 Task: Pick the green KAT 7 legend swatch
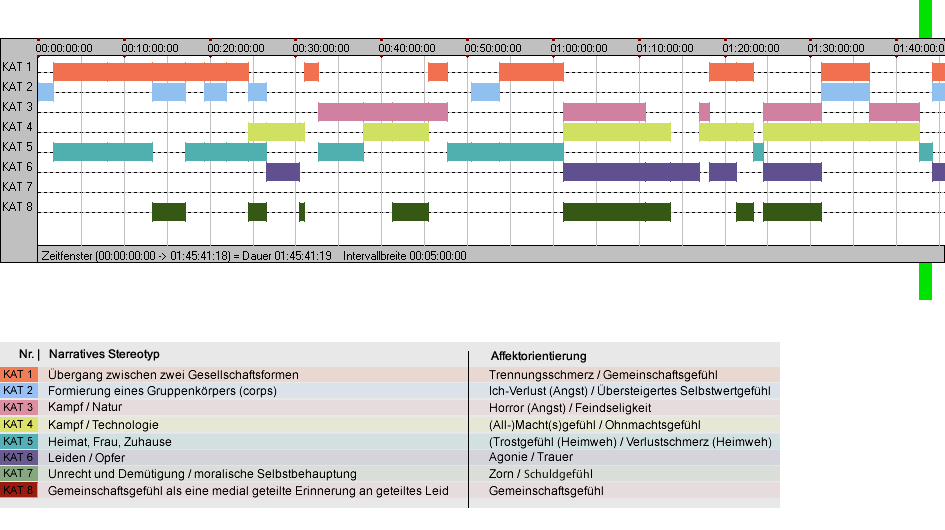19,474
